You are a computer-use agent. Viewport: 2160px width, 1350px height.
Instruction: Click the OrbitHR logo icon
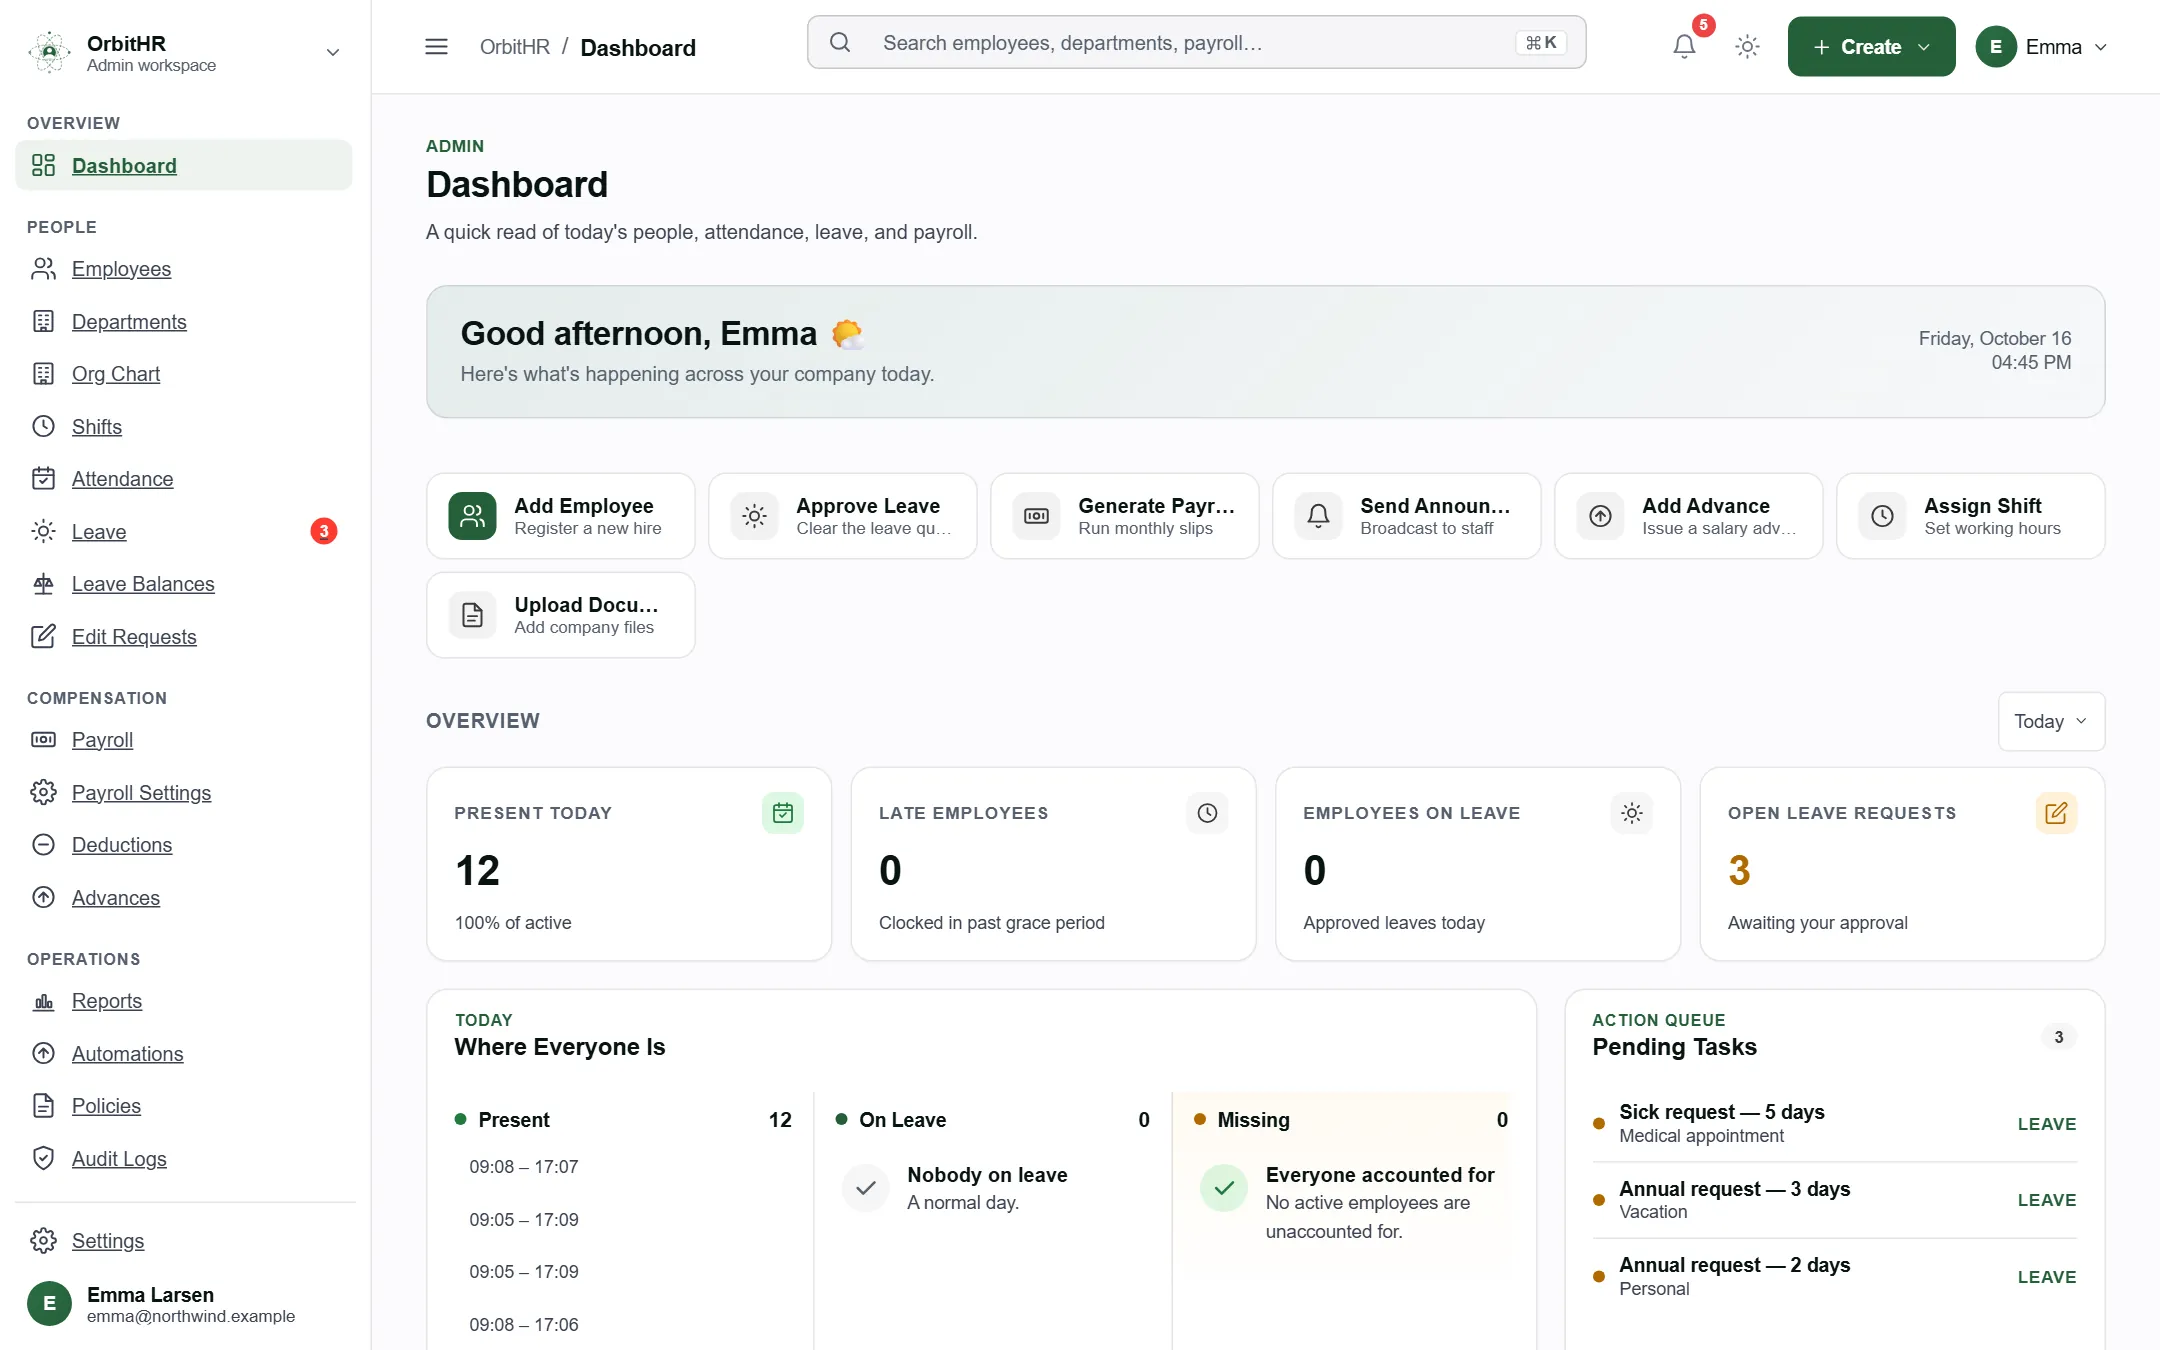tap(49, 52)
